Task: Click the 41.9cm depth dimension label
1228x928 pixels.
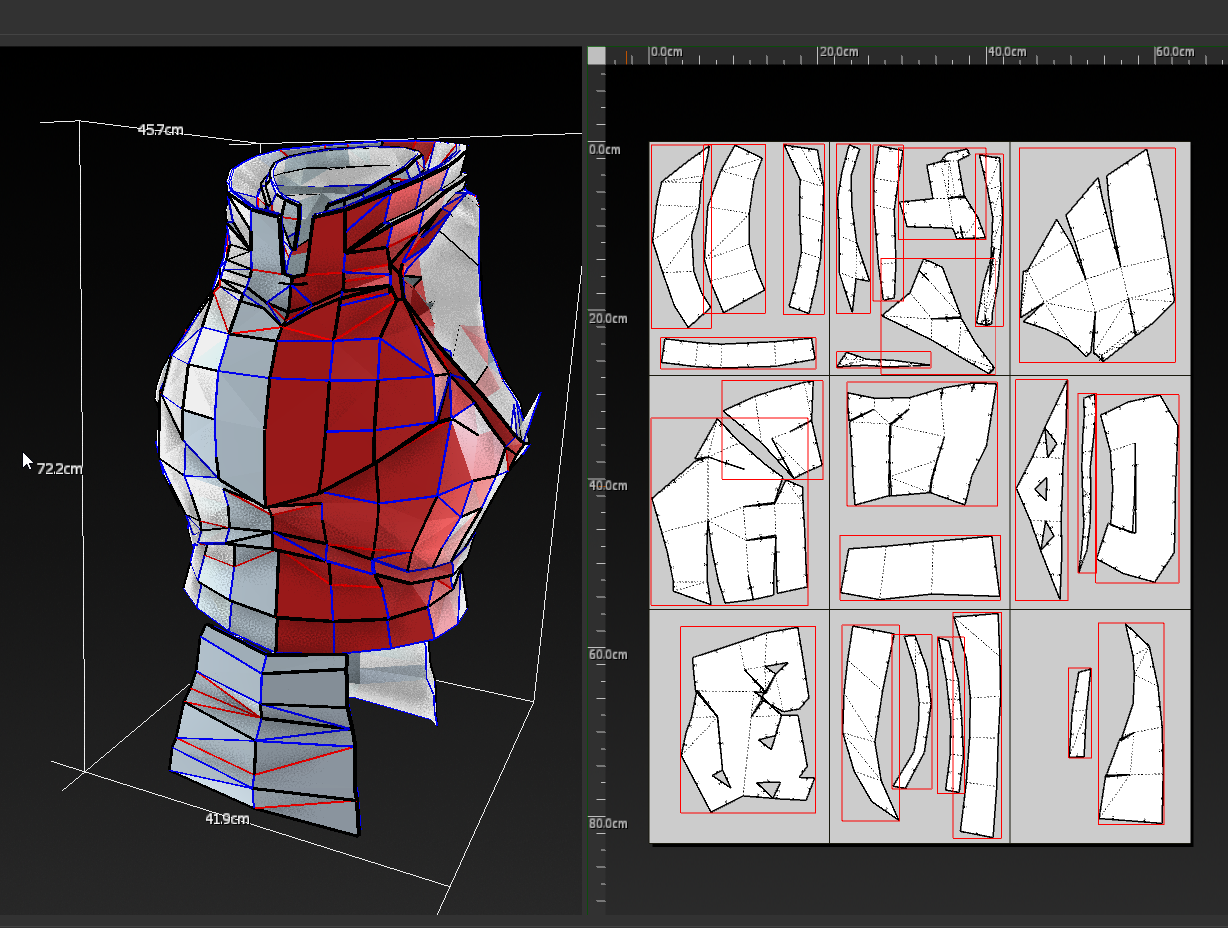Action: click(227, 819)
